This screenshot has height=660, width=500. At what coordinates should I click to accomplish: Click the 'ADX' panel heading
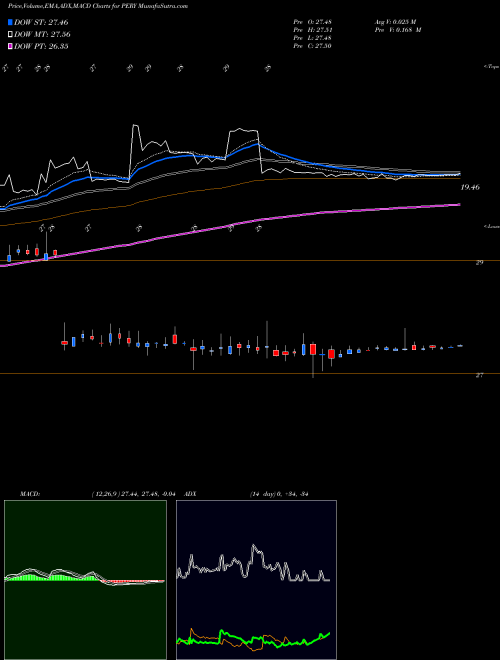coord(191,494)
